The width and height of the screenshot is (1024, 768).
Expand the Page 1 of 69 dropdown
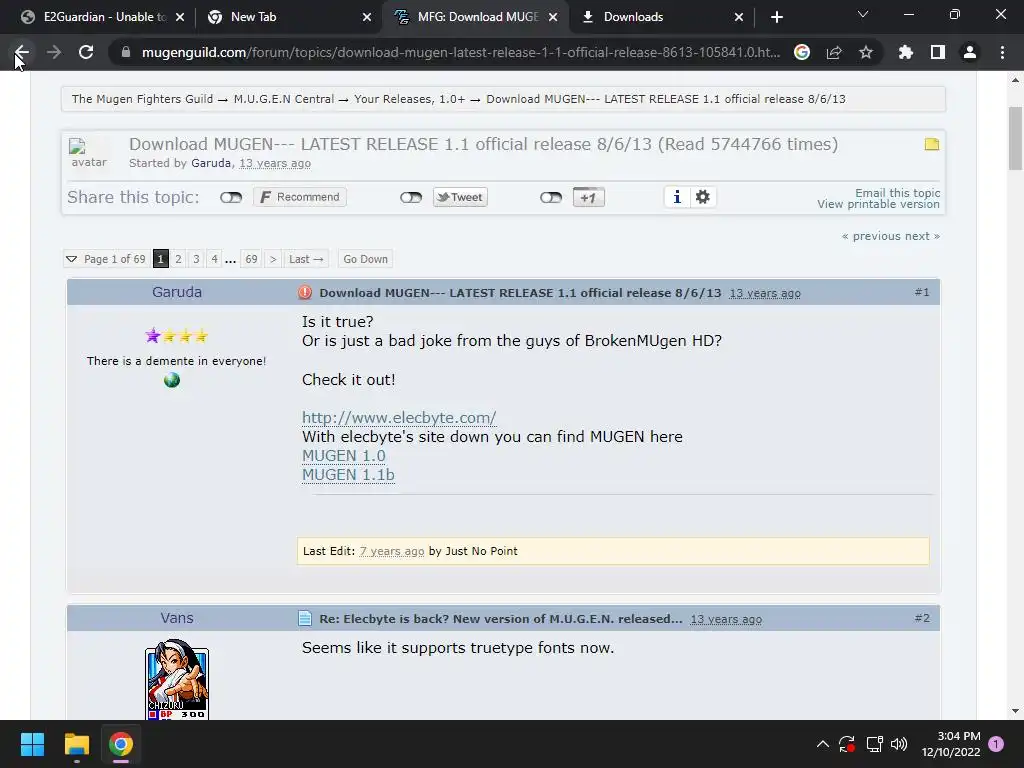[105, 259]
